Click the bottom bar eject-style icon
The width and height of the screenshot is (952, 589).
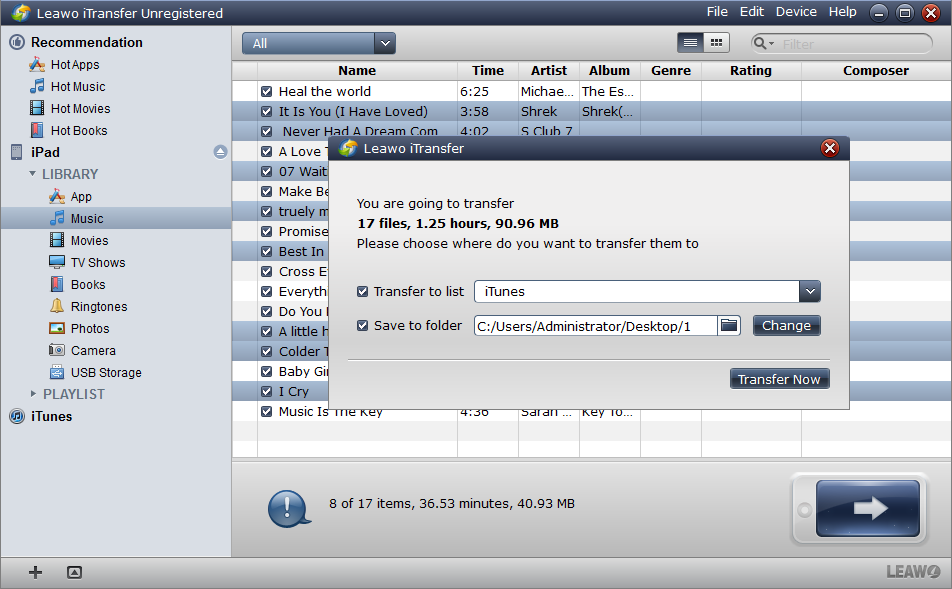coord(75,572)
